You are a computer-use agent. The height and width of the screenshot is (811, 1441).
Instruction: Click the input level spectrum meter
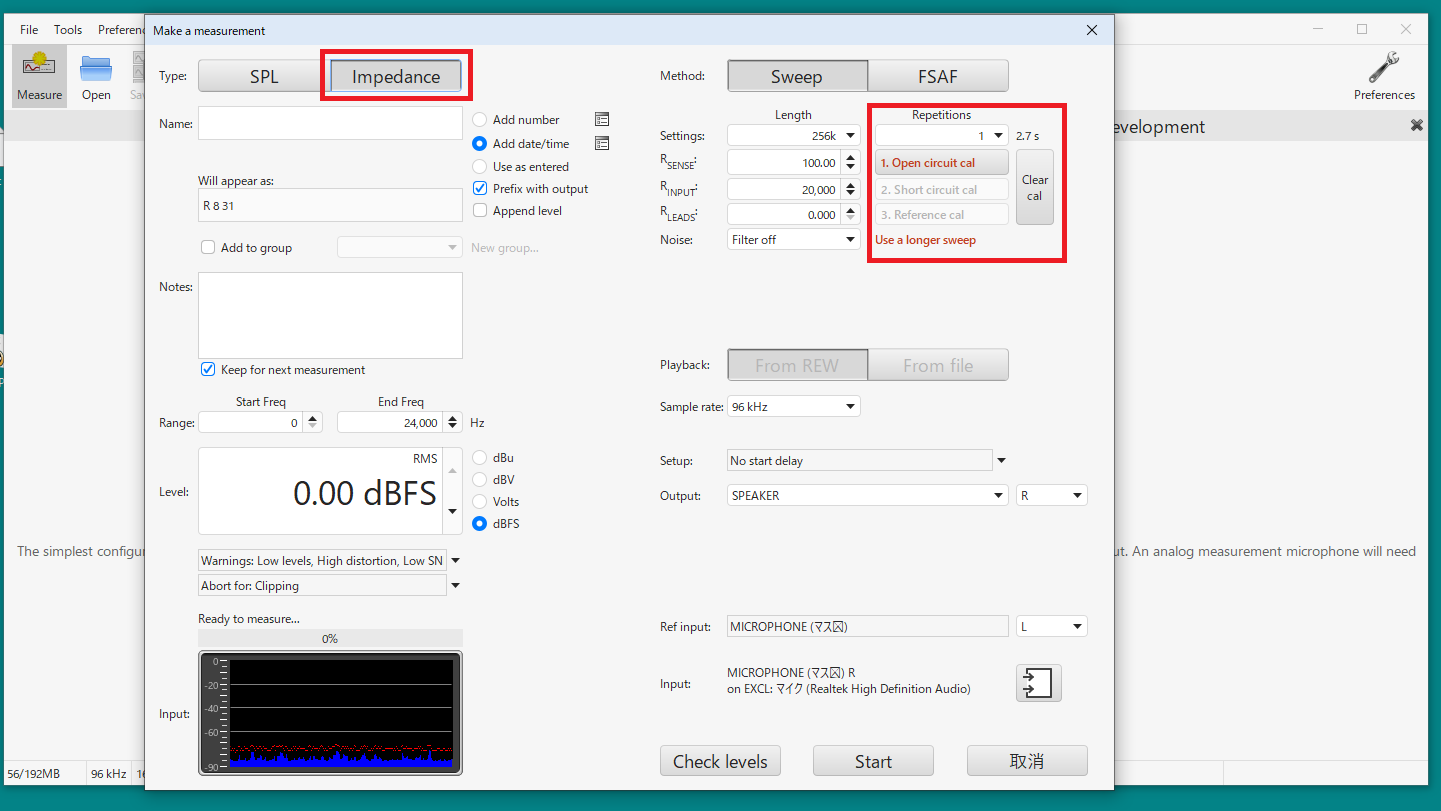pyautogui.click(x=330, y=713)
